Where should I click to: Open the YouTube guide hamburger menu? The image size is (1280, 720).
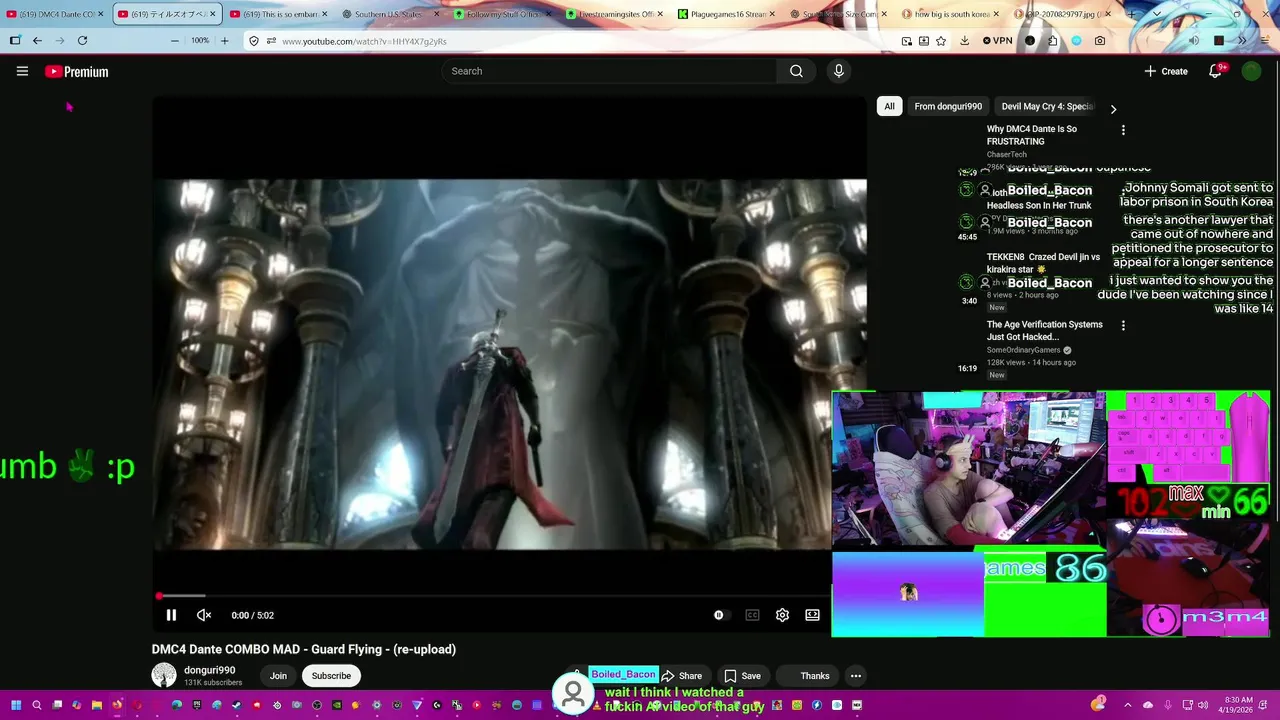(x=22, y=71)
